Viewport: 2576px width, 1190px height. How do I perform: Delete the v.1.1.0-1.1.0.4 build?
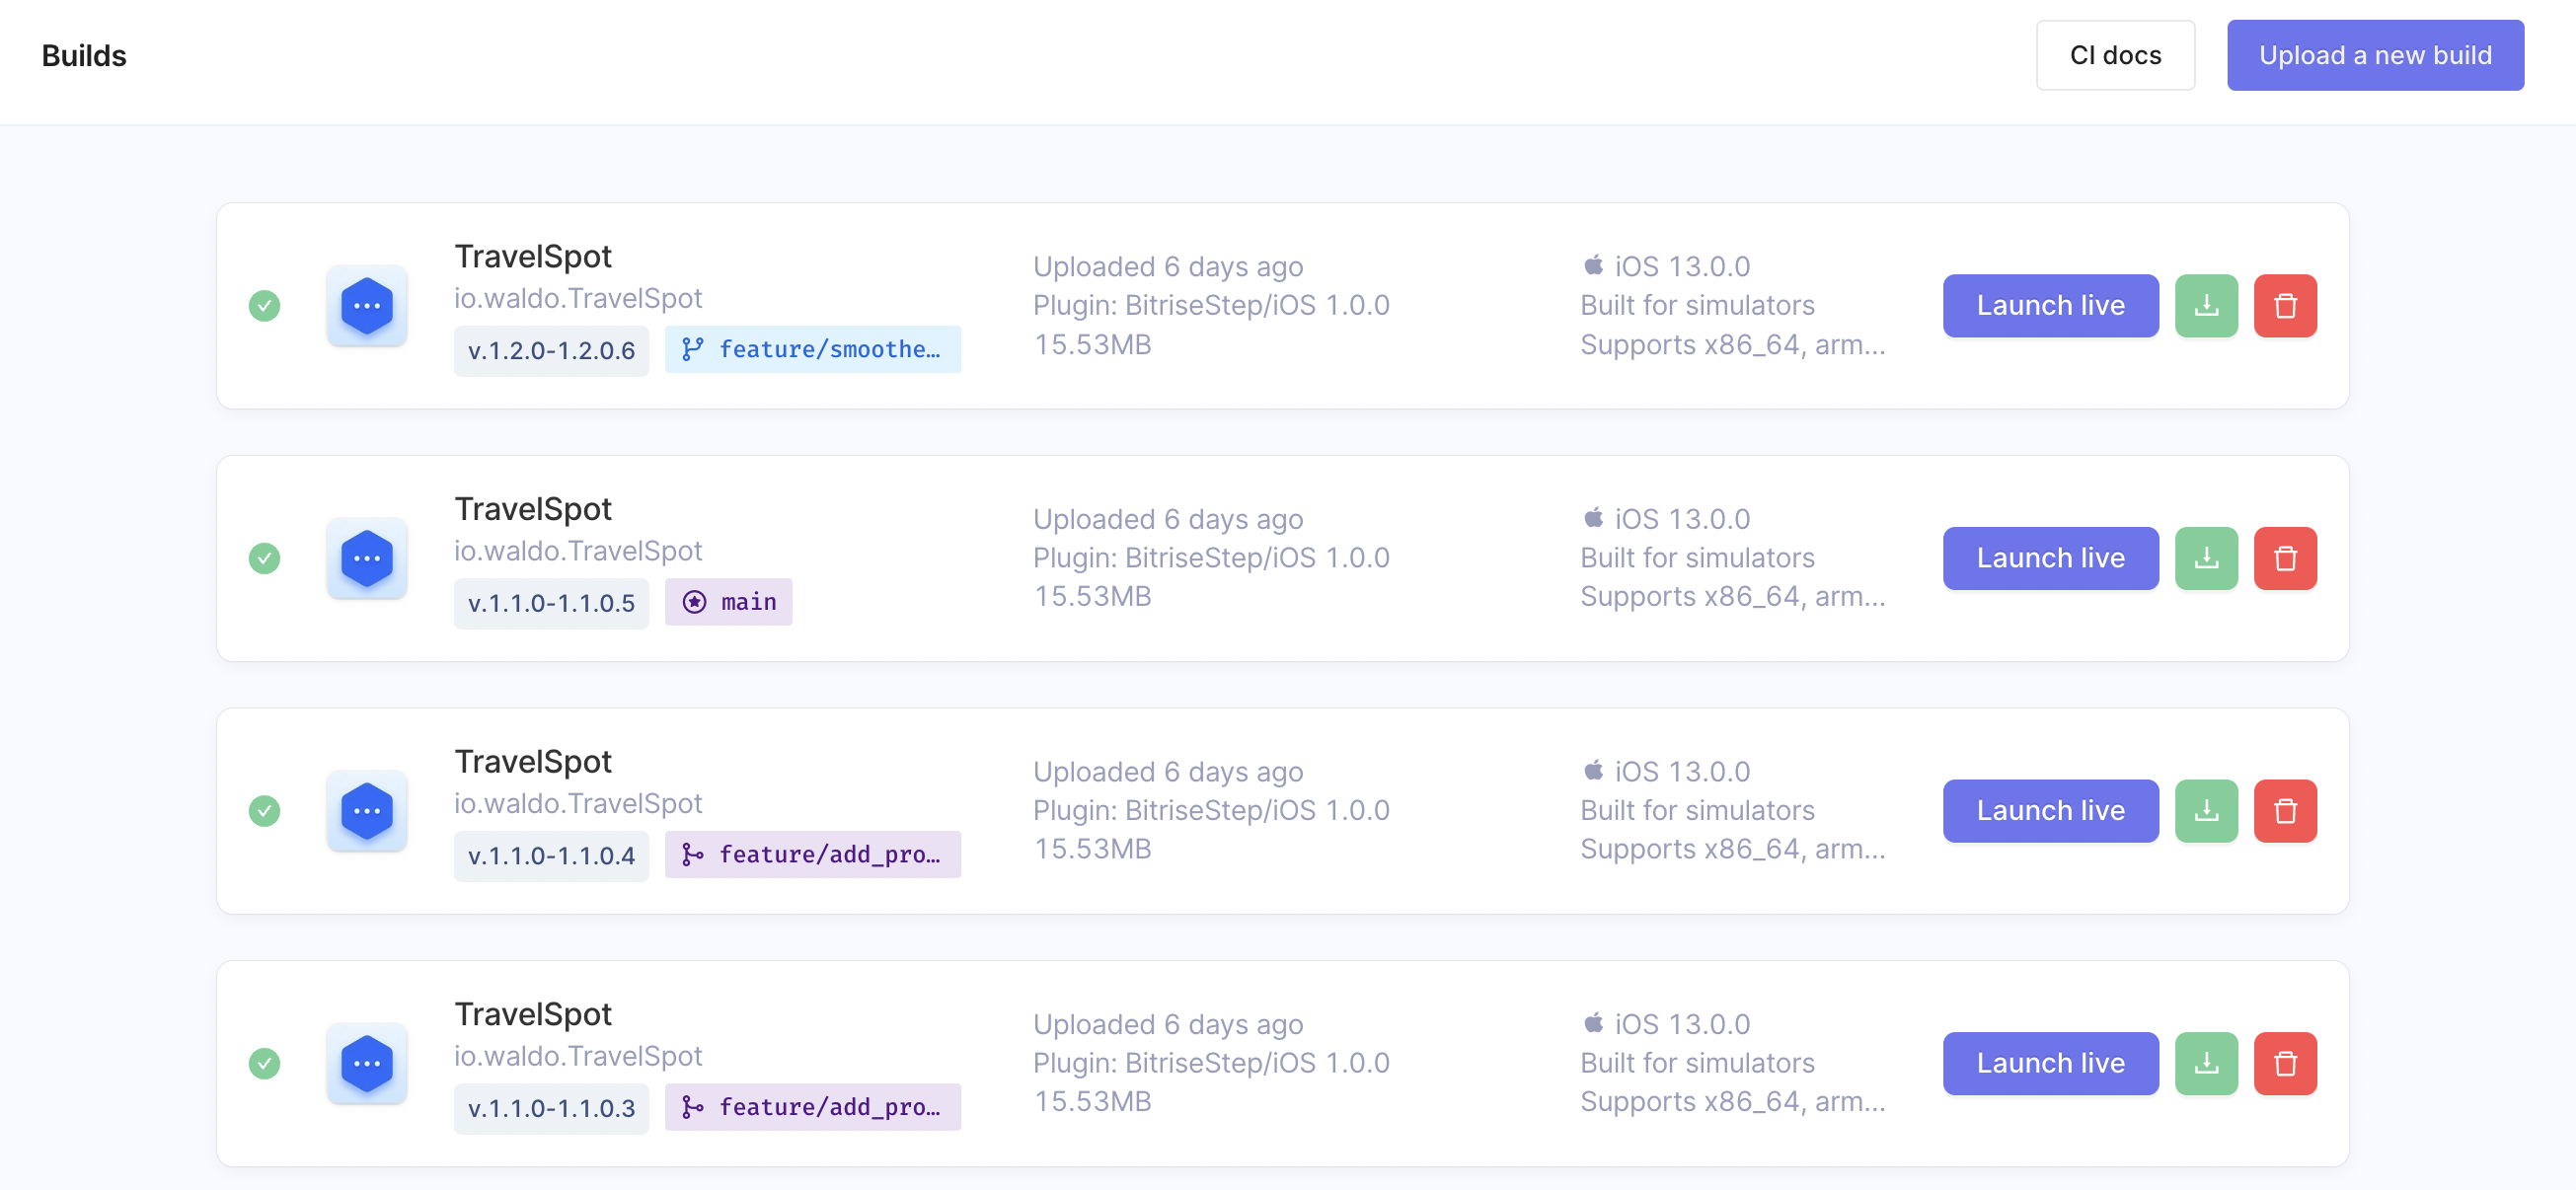click(x=2284, y=811)
